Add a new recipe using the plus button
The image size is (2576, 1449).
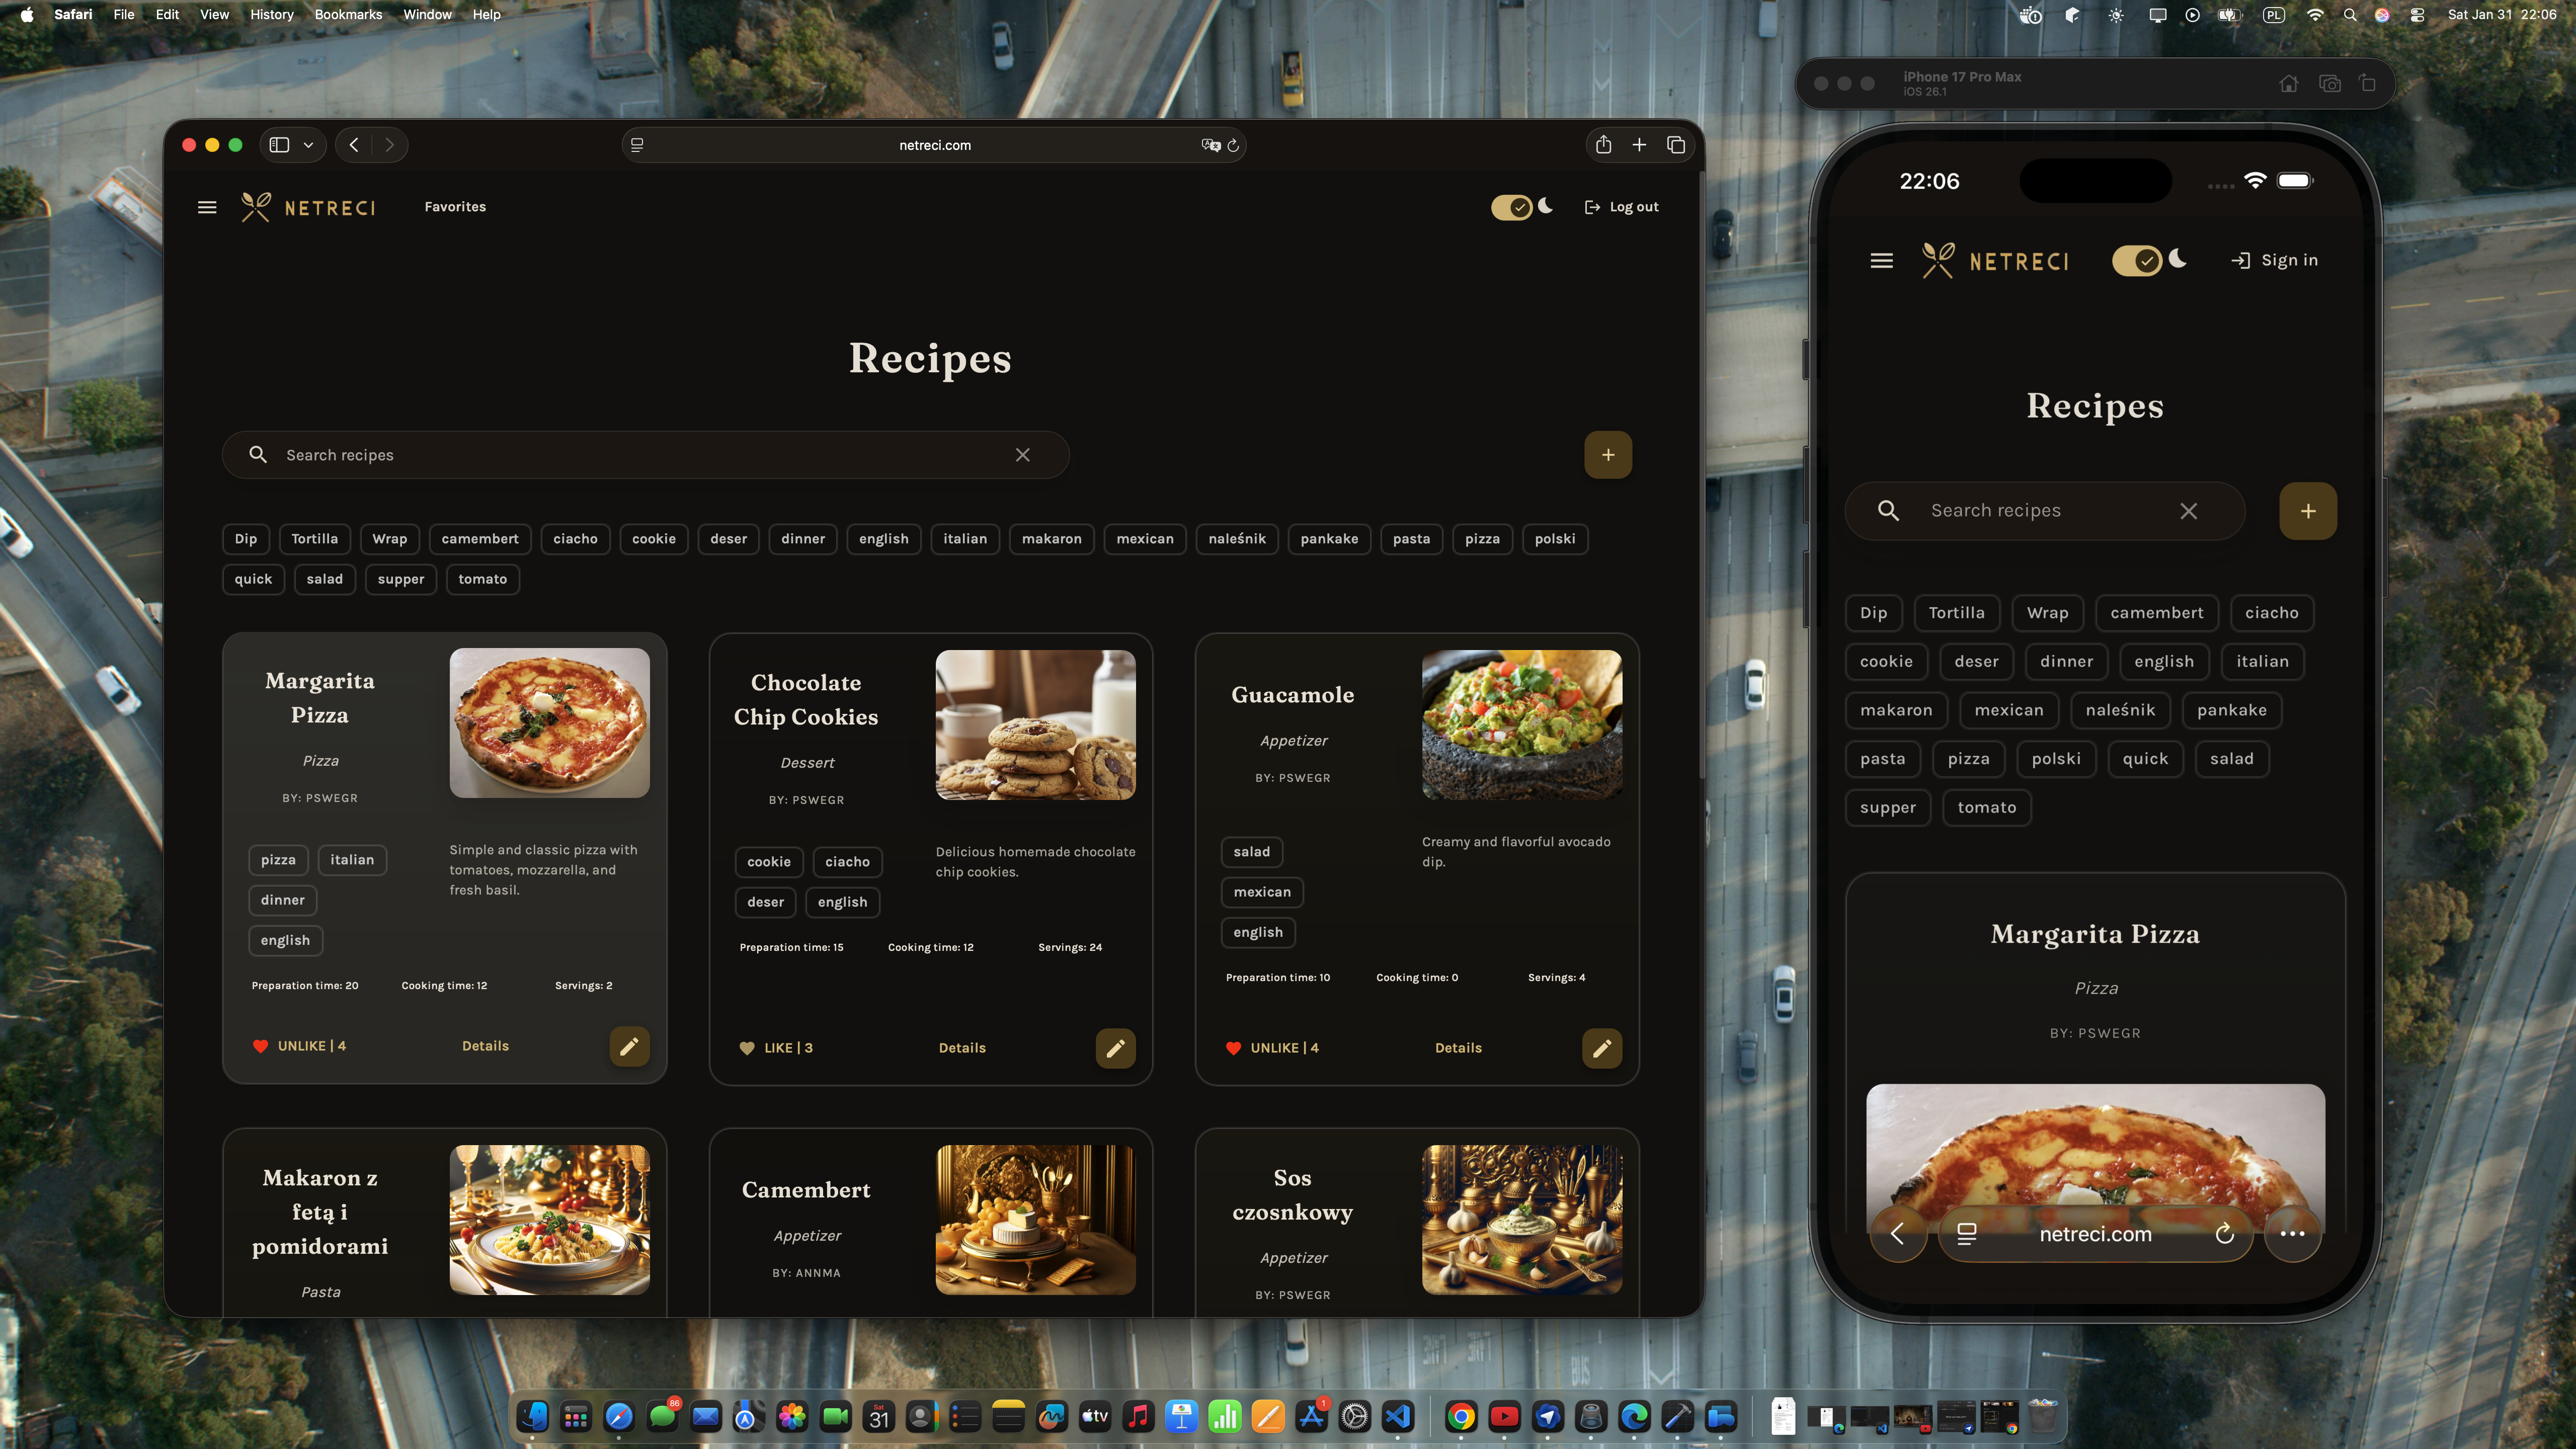[x=1608, y=454]
